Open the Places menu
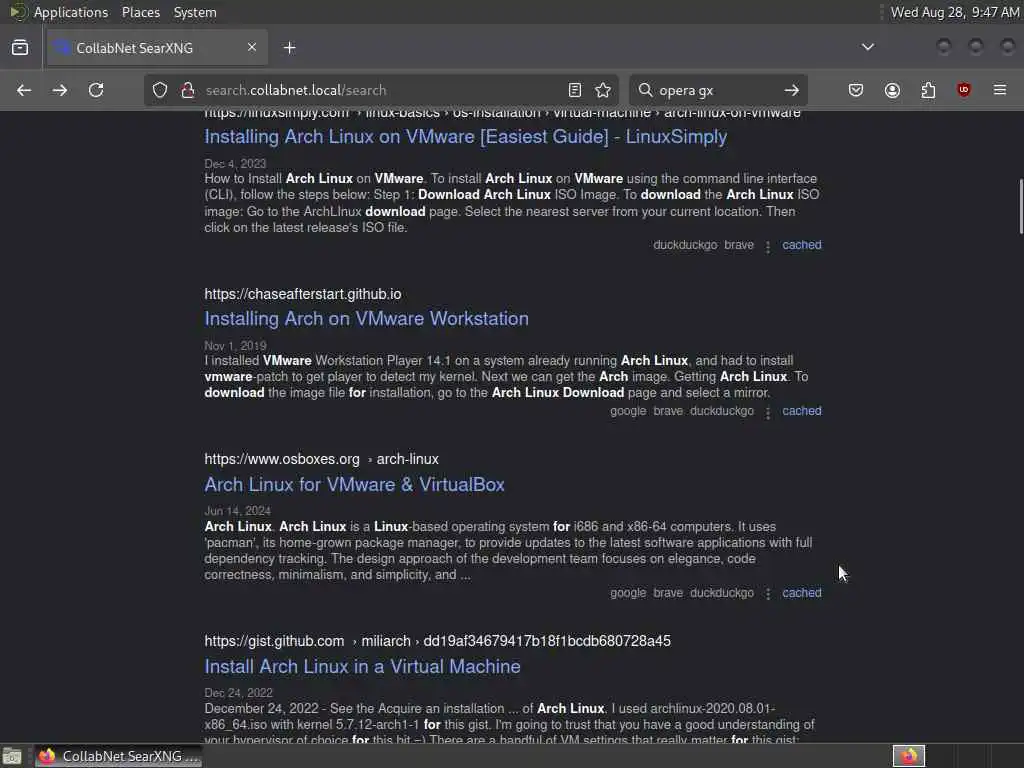1024x768 pixels. [x=140, y=12]
